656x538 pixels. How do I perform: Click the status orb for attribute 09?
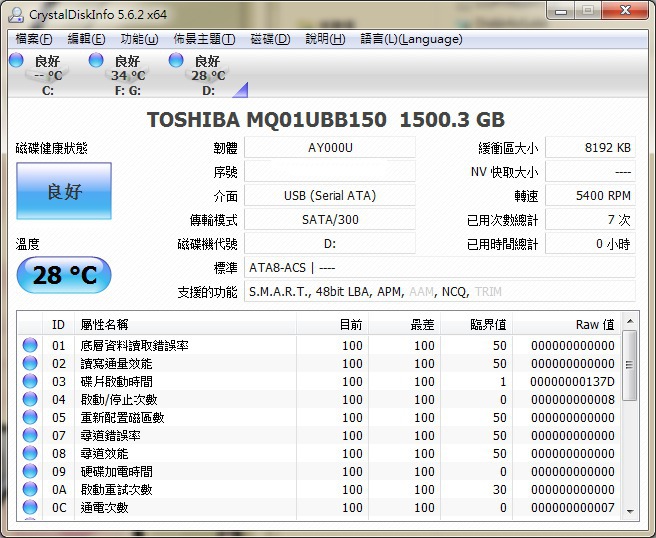click(30, 471)
